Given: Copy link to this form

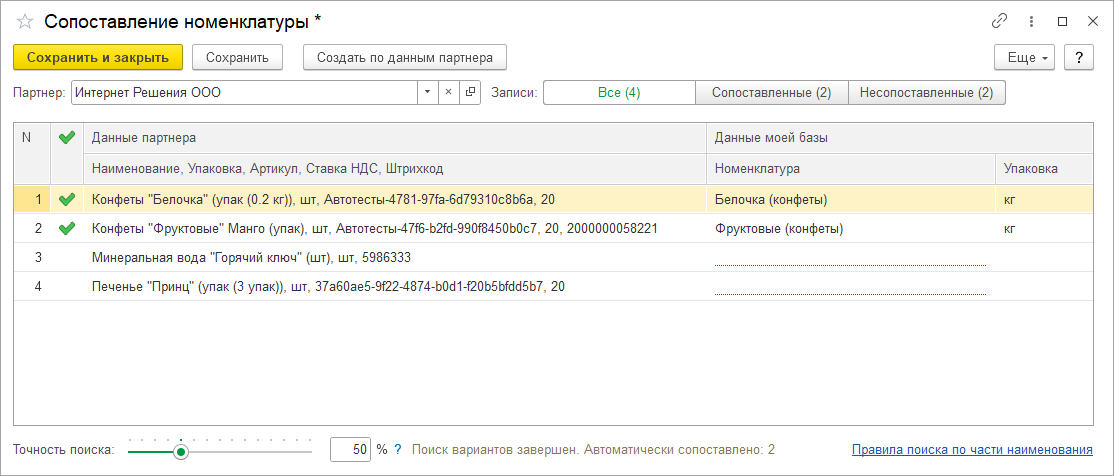Looking at the screenshot, I should tap(999, 21).
